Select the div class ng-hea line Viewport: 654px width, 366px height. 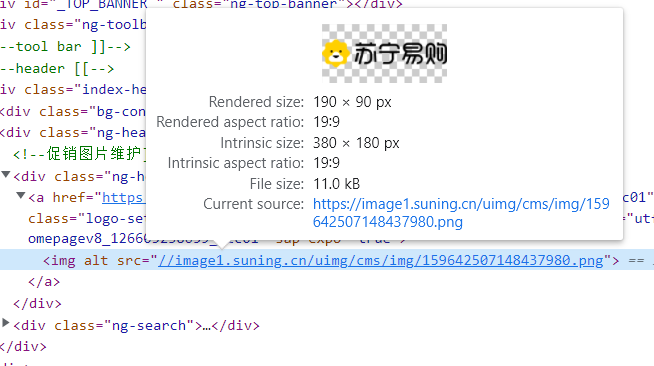(x=73, y=132)
